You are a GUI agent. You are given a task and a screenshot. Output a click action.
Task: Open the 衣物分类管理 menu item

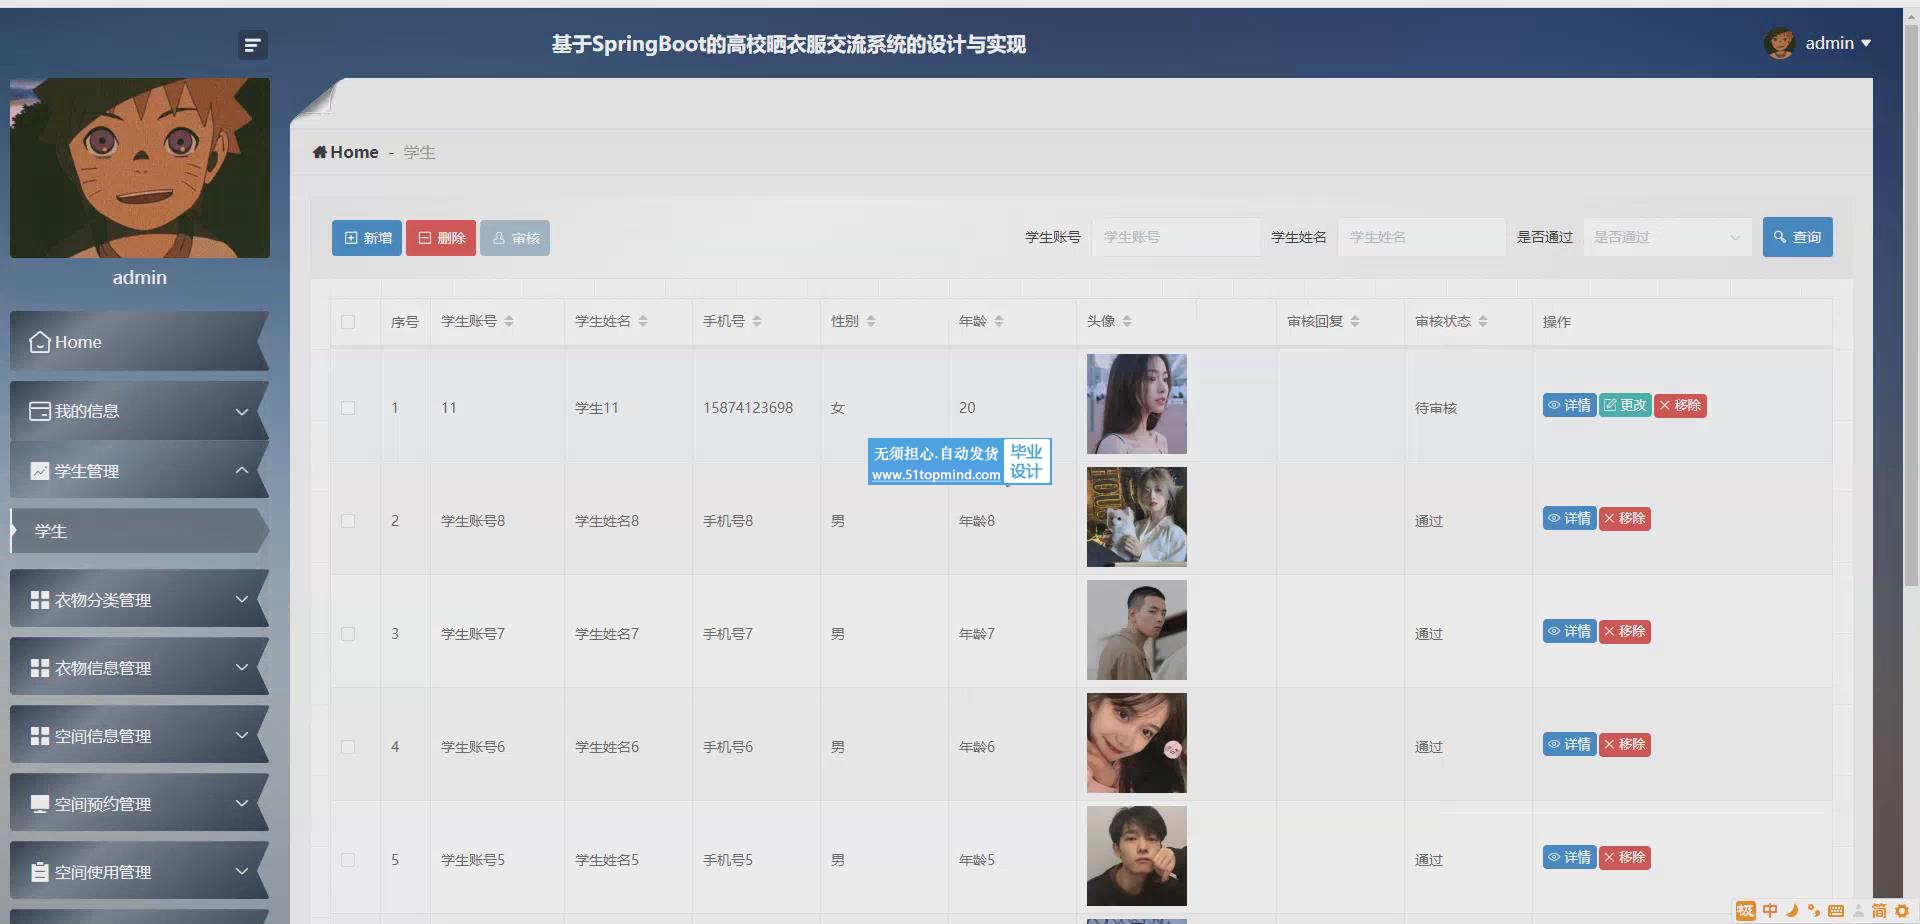(139, 600)
